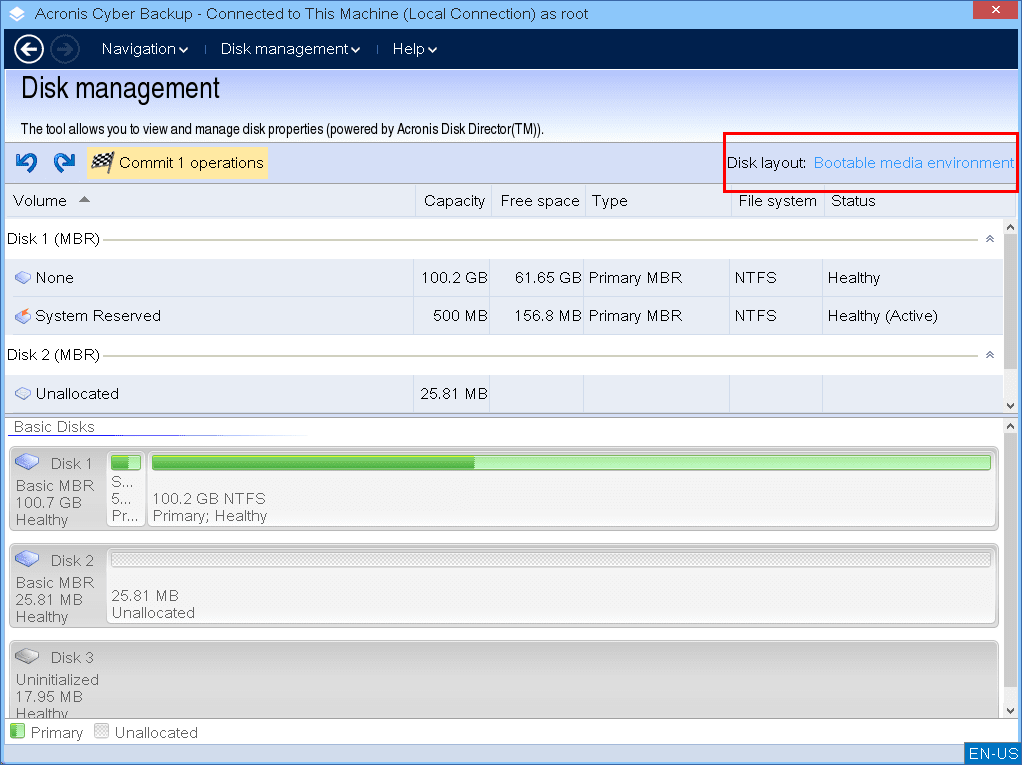
Task: Click the 25.81 MB capacity cell in list
Action: click(454, 394)
